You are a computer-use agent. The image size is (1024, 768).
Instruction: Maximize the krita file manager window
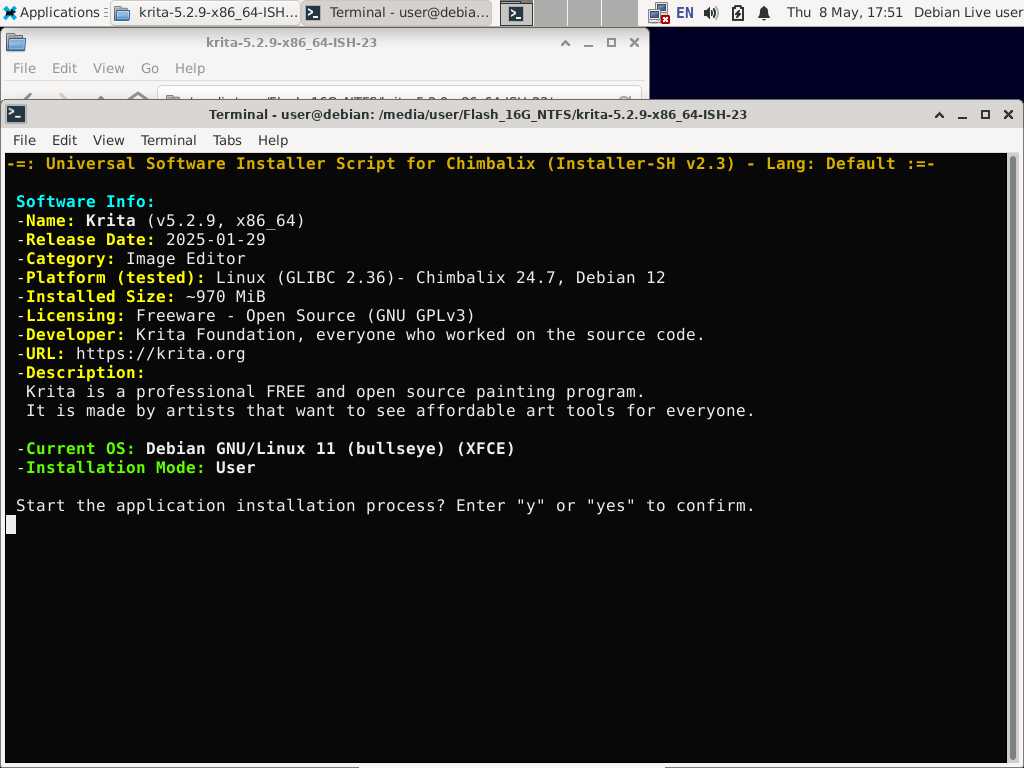click(611, 43)
